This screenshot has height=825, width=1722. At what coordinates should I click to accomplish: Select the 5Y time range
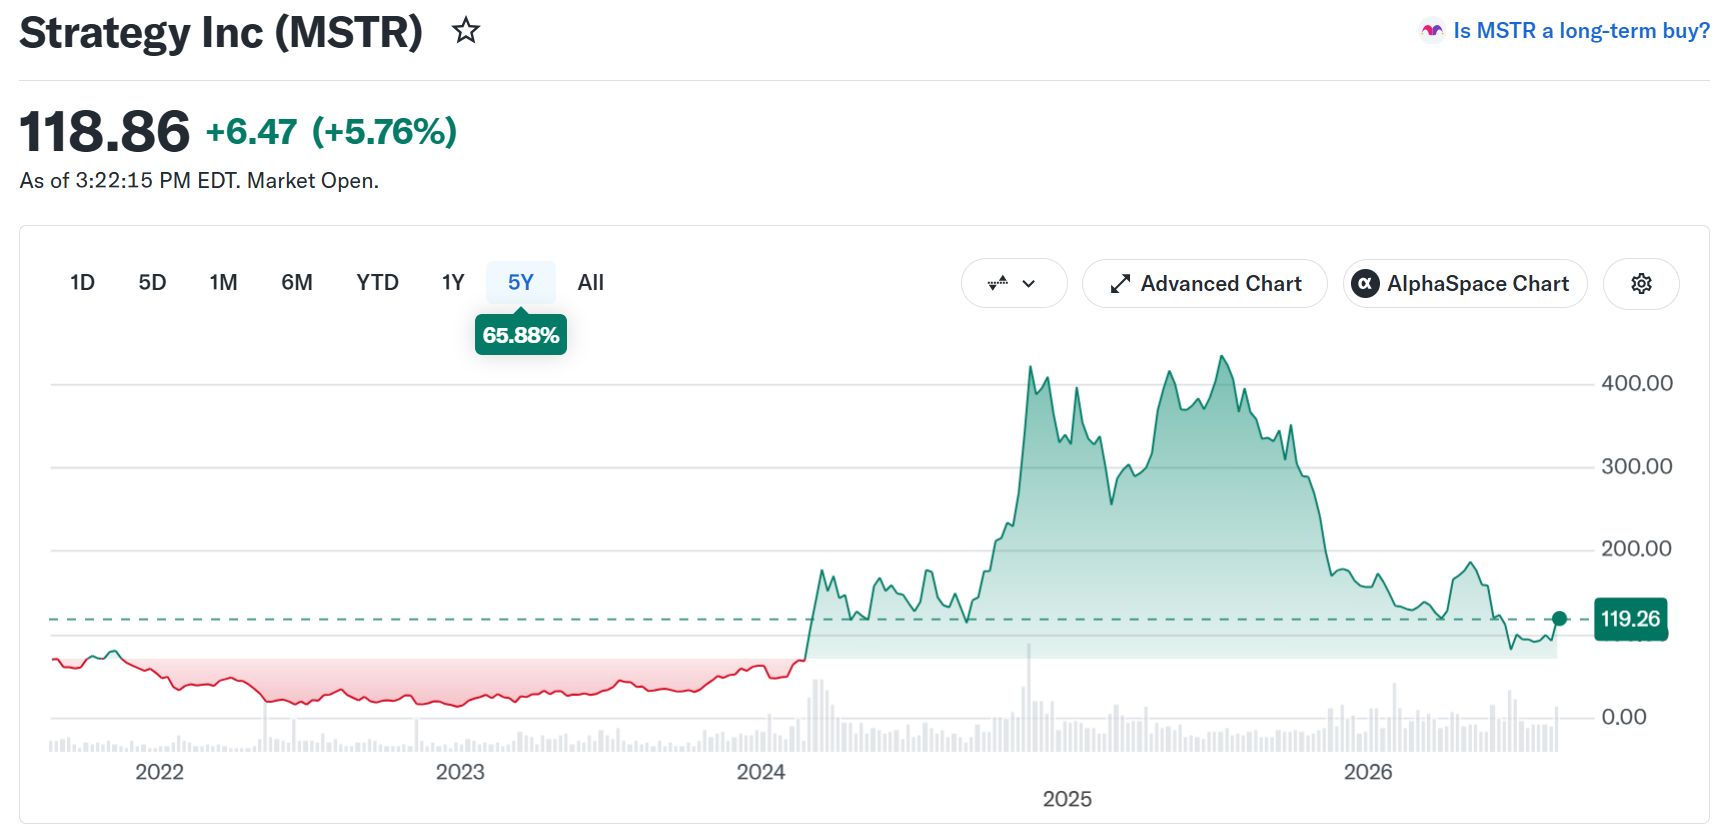click(x=521, y=283)
